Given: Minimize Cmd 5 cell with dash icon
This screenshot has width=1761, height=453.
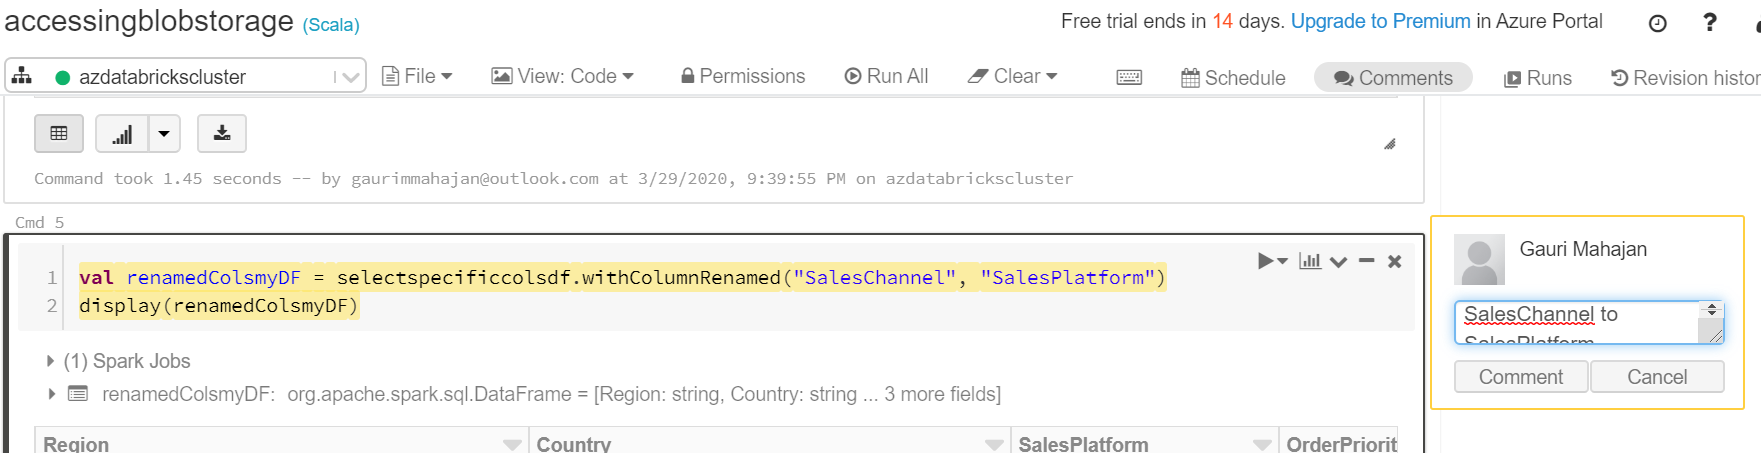Looking at the screenshot, I should [1367, 261].
